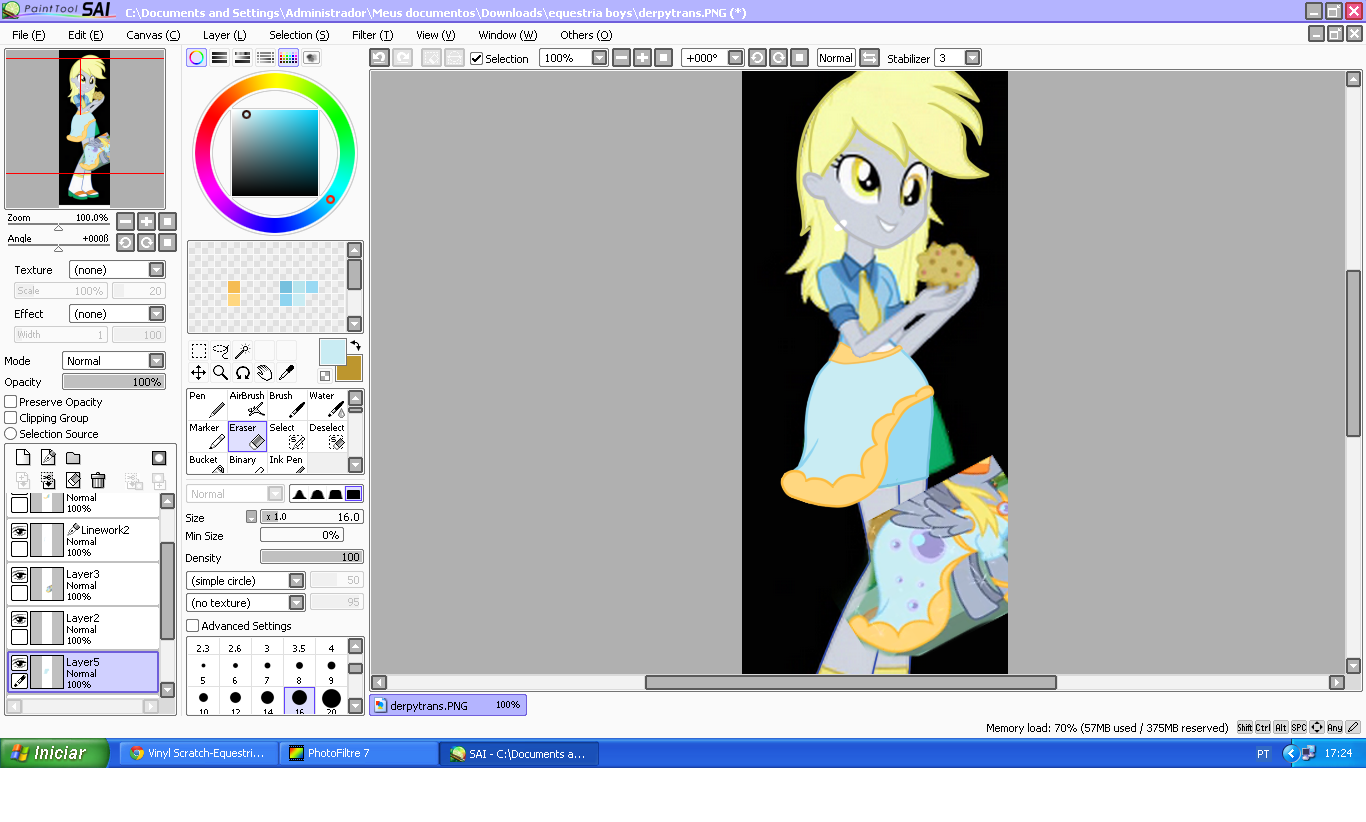Open the Canvas menu
1366x822 pixels.
[153, 35]
